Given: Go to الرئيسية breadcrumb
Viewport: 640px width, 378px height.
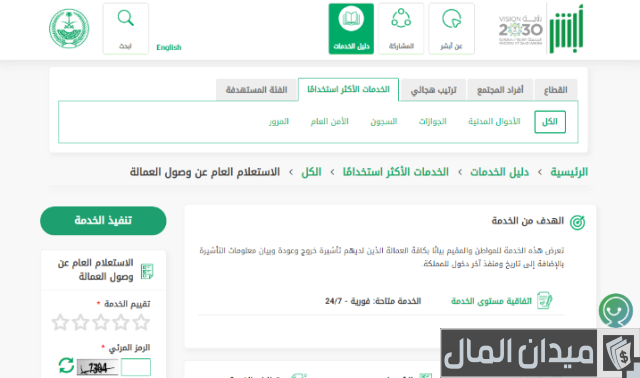Looking at the screenshot, I should [x=569, y=172].
